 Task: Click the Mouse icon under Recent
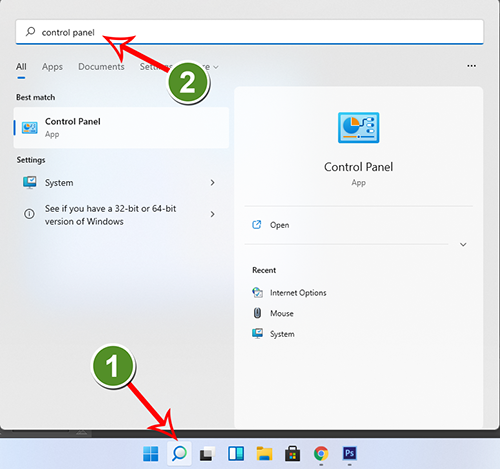[x=257, y=313]
